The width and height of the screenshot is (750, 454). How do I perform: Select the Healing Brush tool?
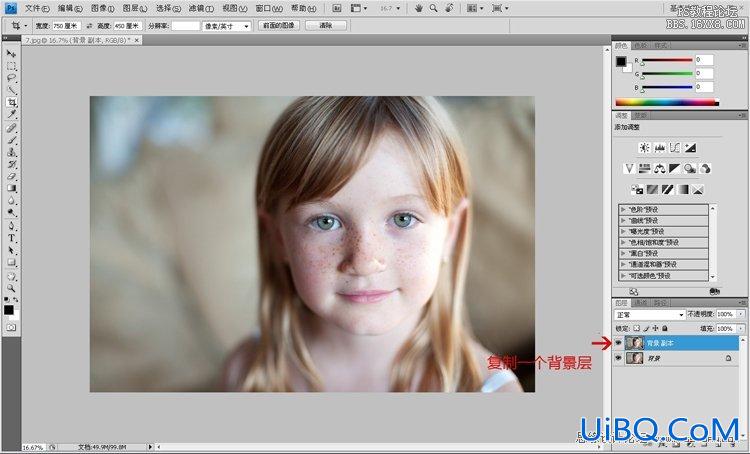(11, 128)
